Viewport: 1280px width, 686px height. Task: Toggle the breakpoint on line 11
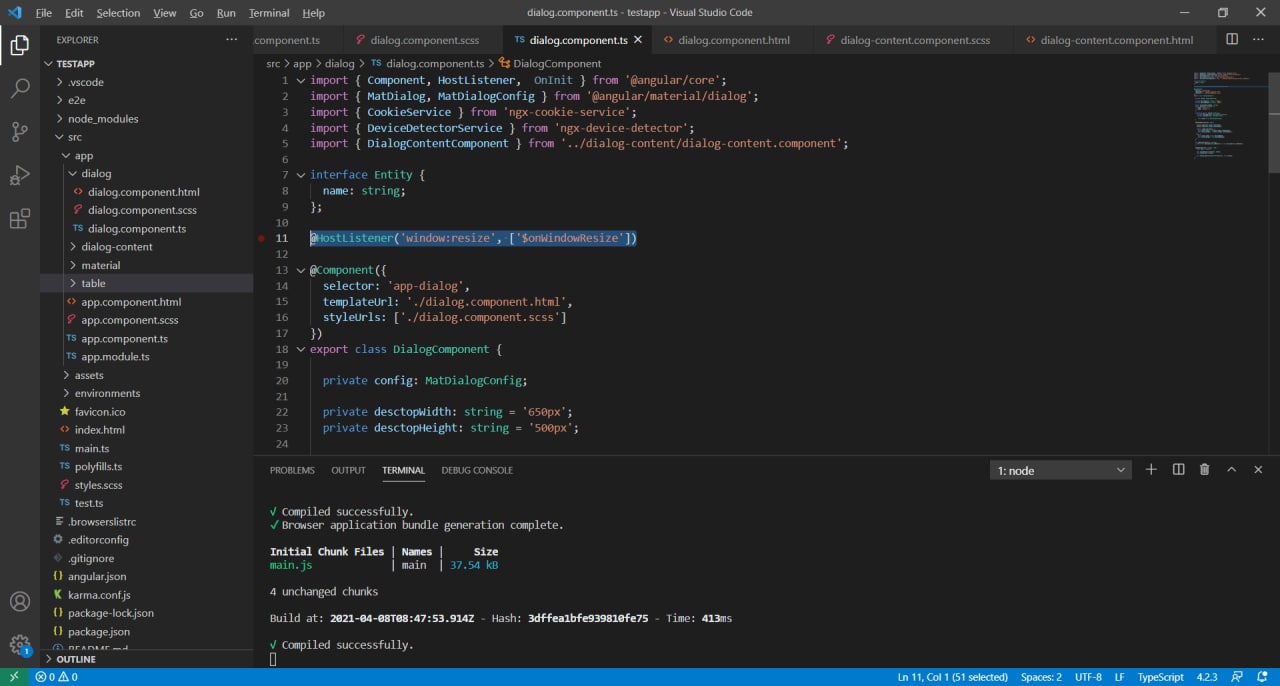(x=262, y=238)
